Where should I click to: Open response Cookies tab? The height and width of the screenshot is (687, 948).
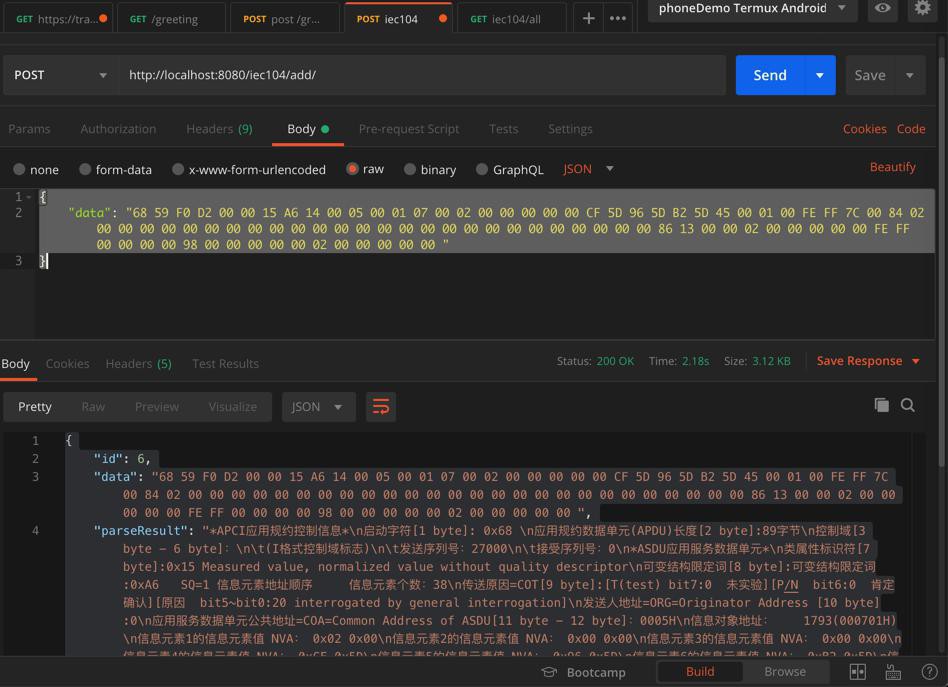(67, 363)
